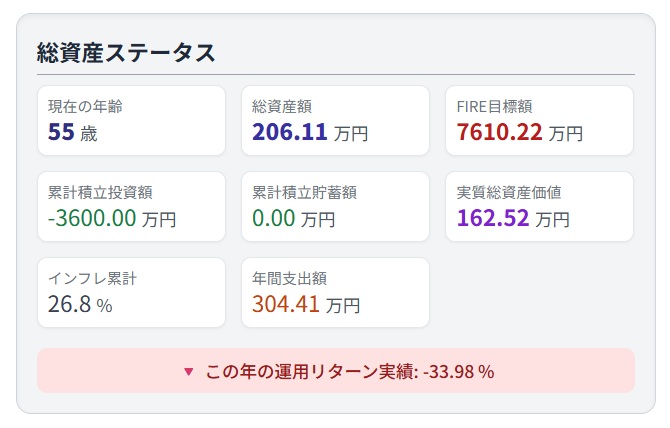Click the 304.41 万円 annual expense value
The image size is (670, 428).
pos(306,305)
